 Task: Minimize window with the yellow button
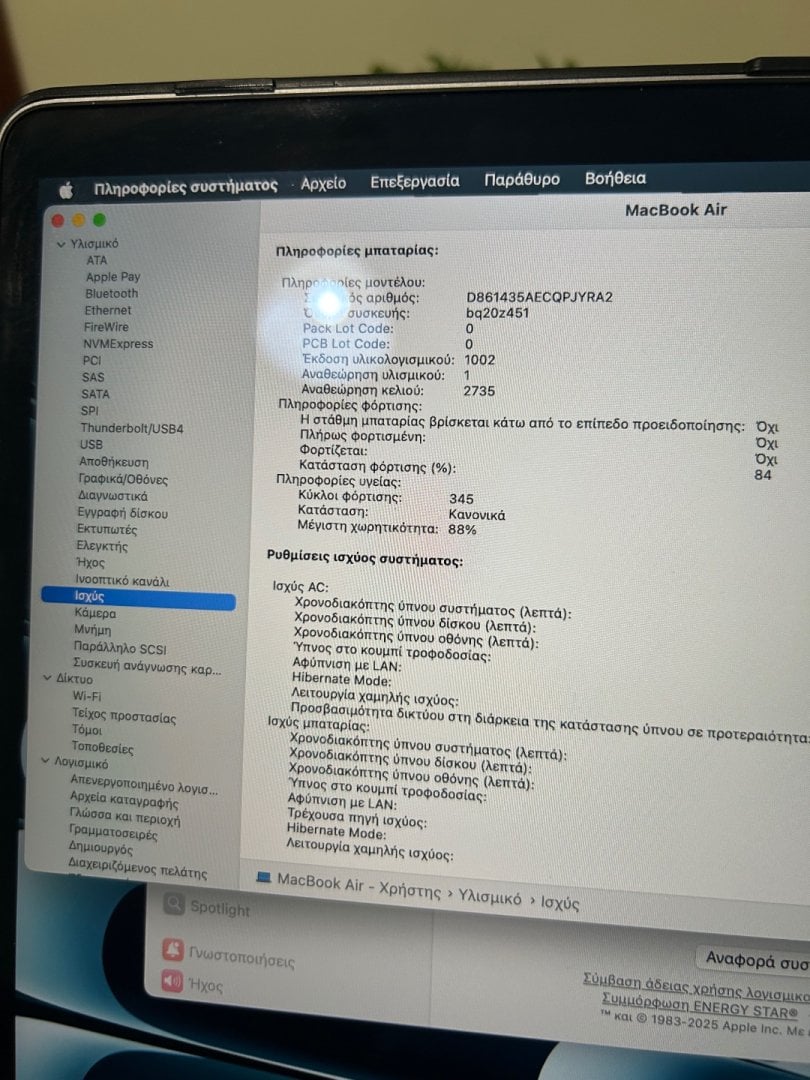[79, 220]
